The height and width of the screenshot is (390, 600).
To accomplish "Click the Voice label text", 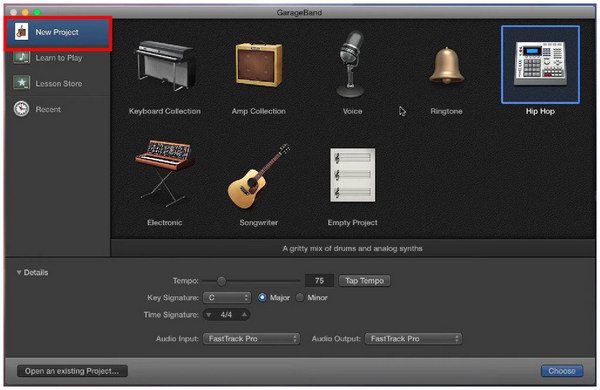I will 352,111.
